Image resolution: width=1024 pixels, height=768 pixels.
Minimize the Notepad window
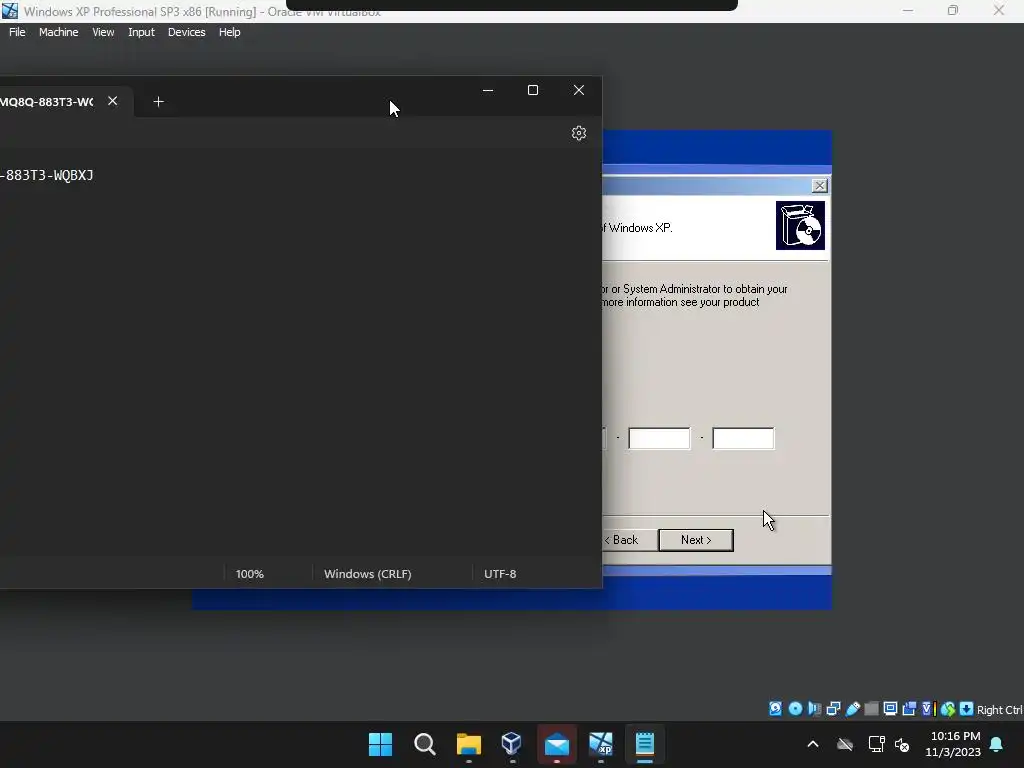point(488,90)
